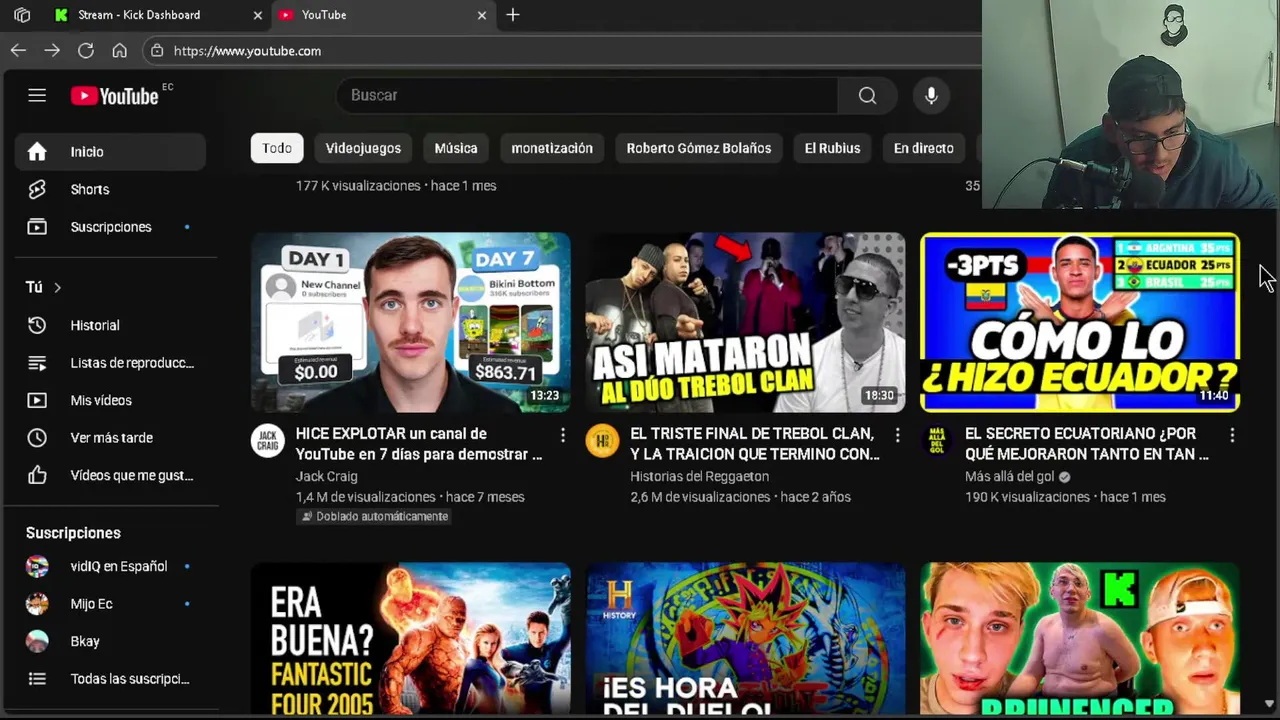Open browser workspaces icon at top left
This screenshot has width=1280, height=720.
click(x=22, y=15)
